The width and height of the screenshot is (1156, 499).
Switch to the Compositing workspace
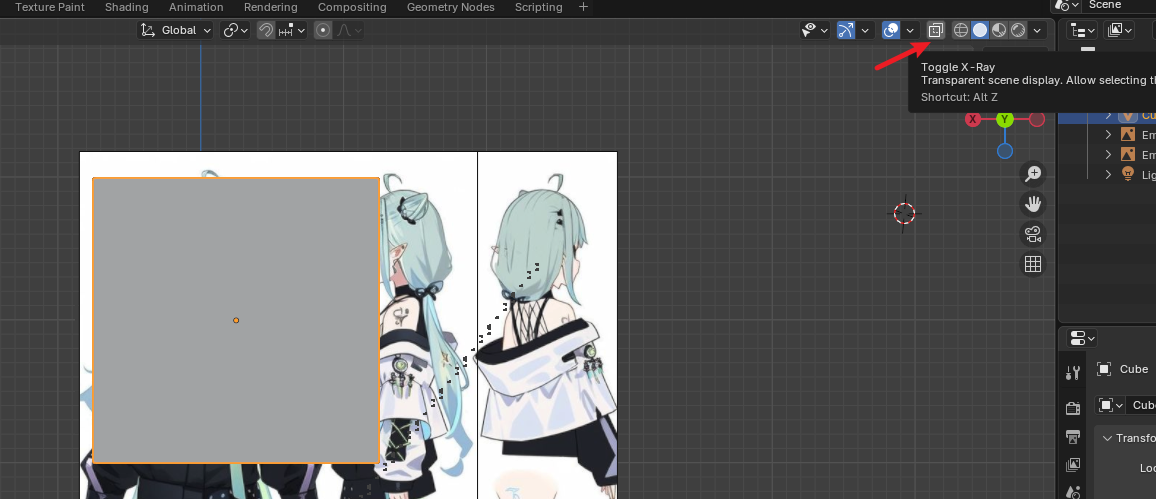pyautogui.click(x=352, y=7)
